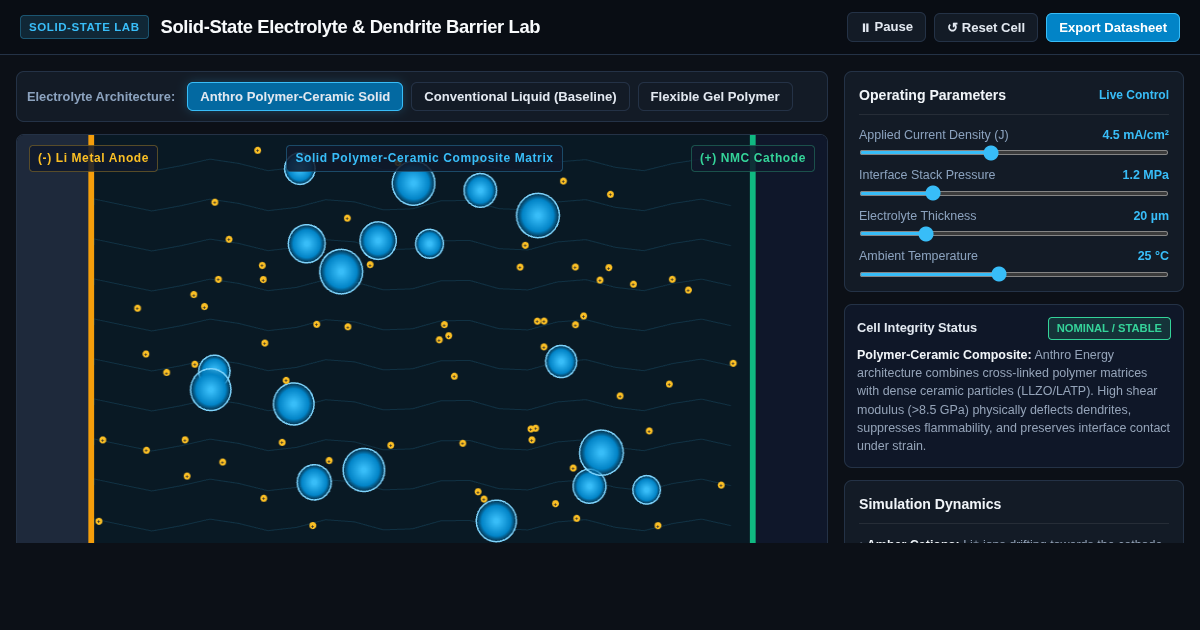The height and width of the screenshot is (630, 1200).
Task: Click the Interface Stack Pressure label
Action: tap(927, 175)
